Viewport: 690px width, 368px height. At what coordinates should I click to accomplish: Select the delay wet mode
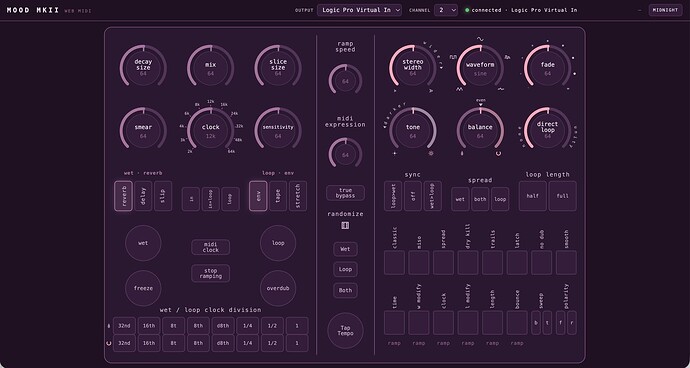coord(143,196)
